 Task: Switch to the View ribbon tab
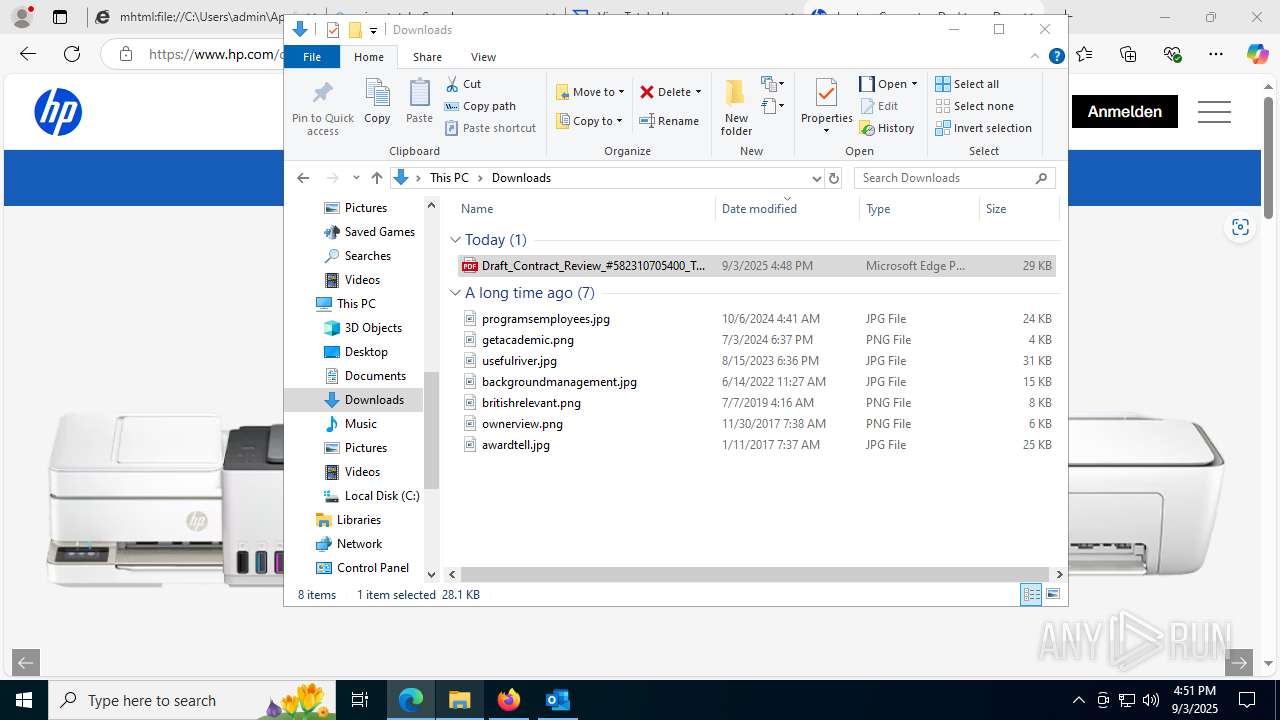point(483,57)
